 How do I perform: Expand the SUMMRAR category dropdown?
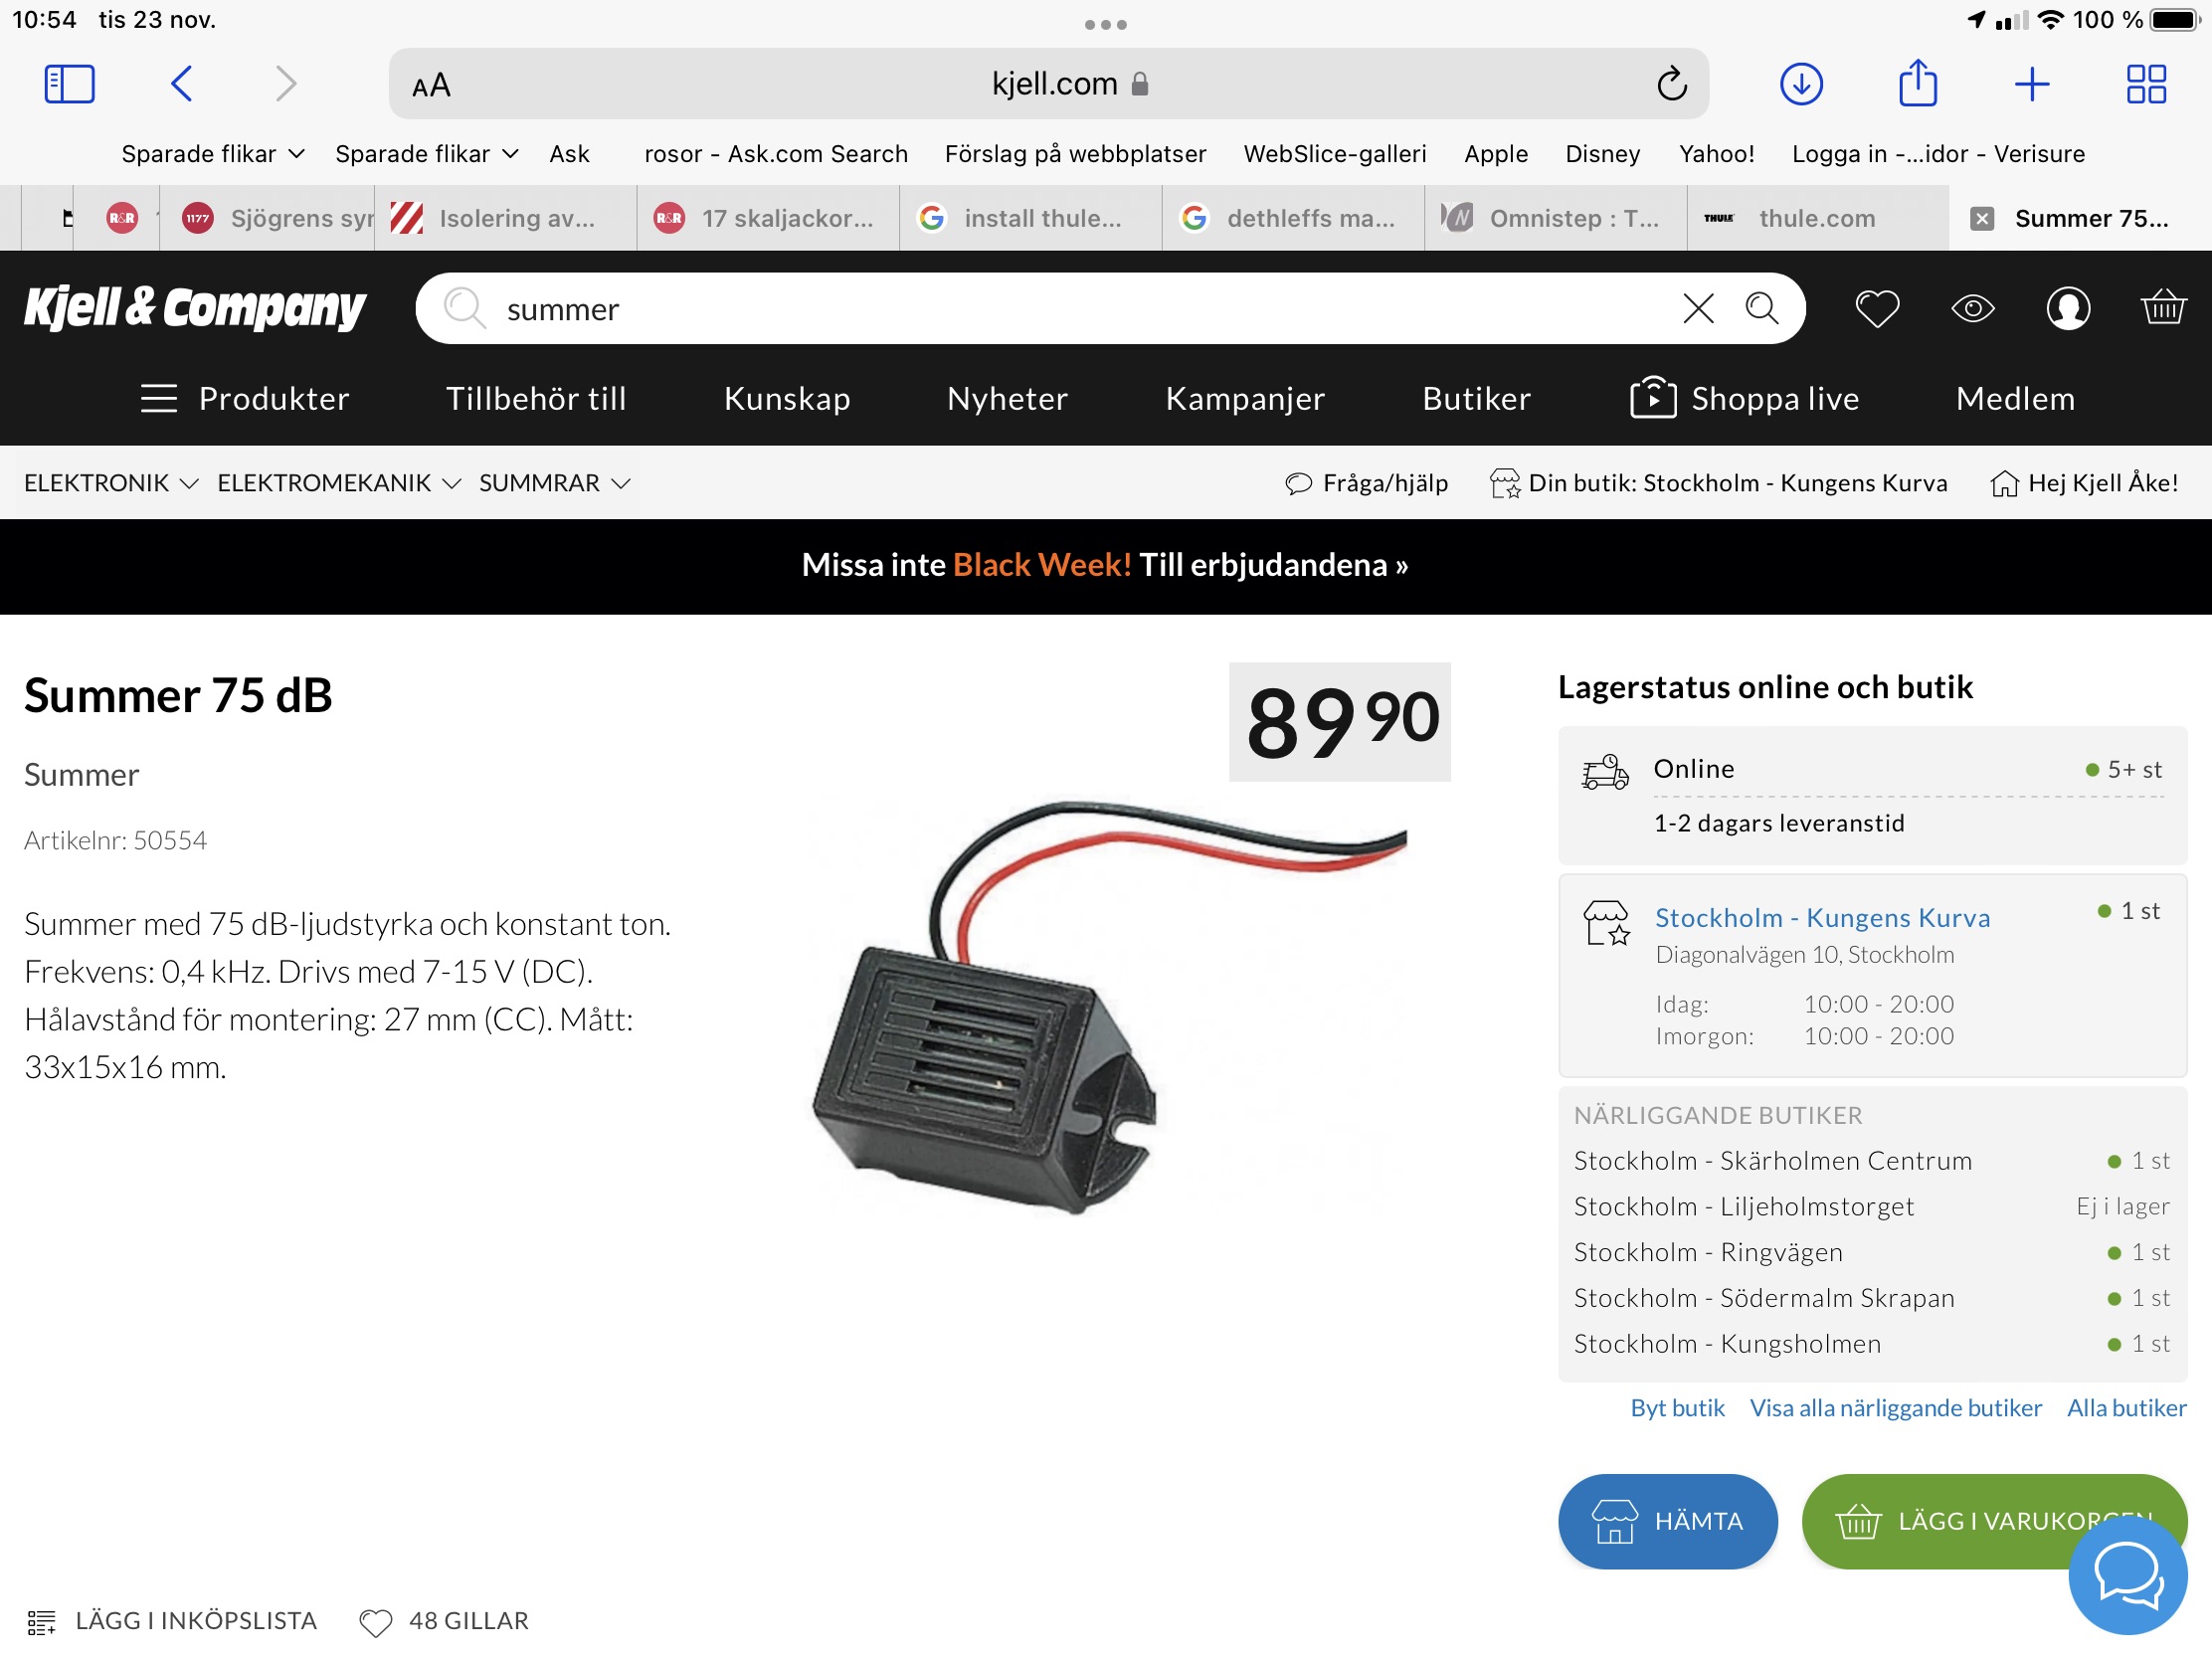[x=555, y=483]
